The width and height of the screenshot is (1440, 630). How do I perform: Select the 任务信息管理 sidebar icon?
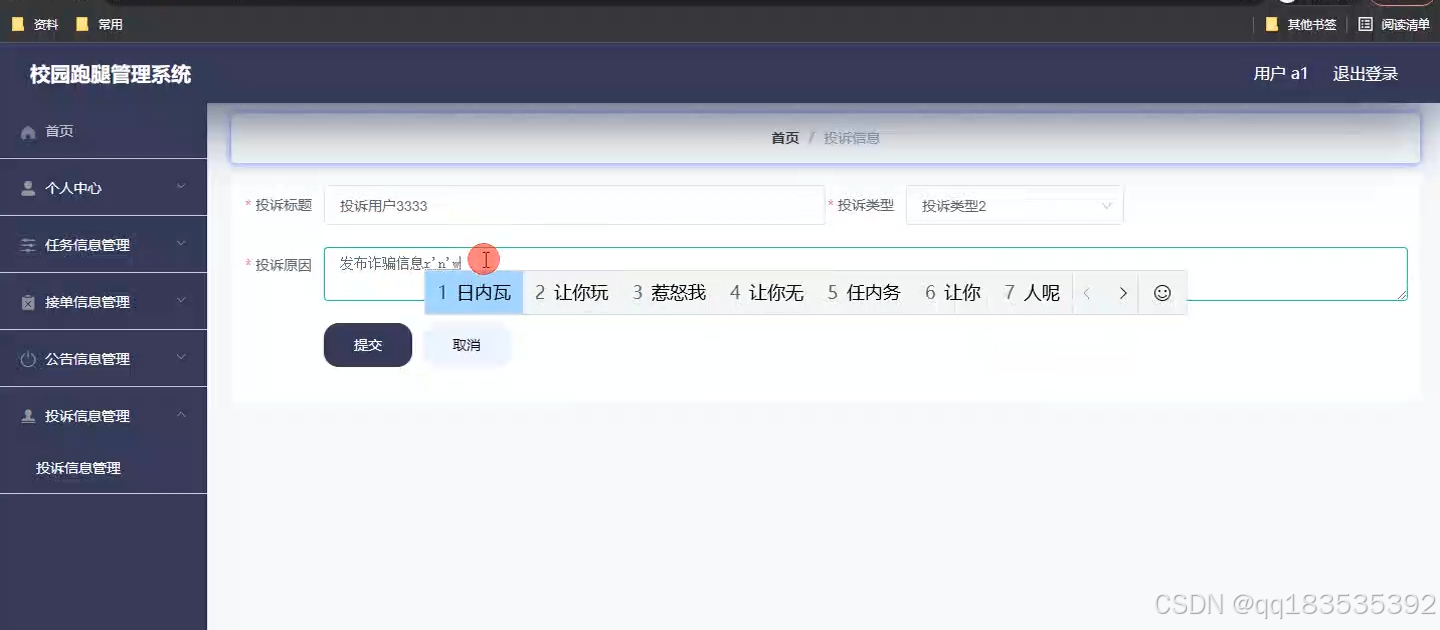(27, 244)
